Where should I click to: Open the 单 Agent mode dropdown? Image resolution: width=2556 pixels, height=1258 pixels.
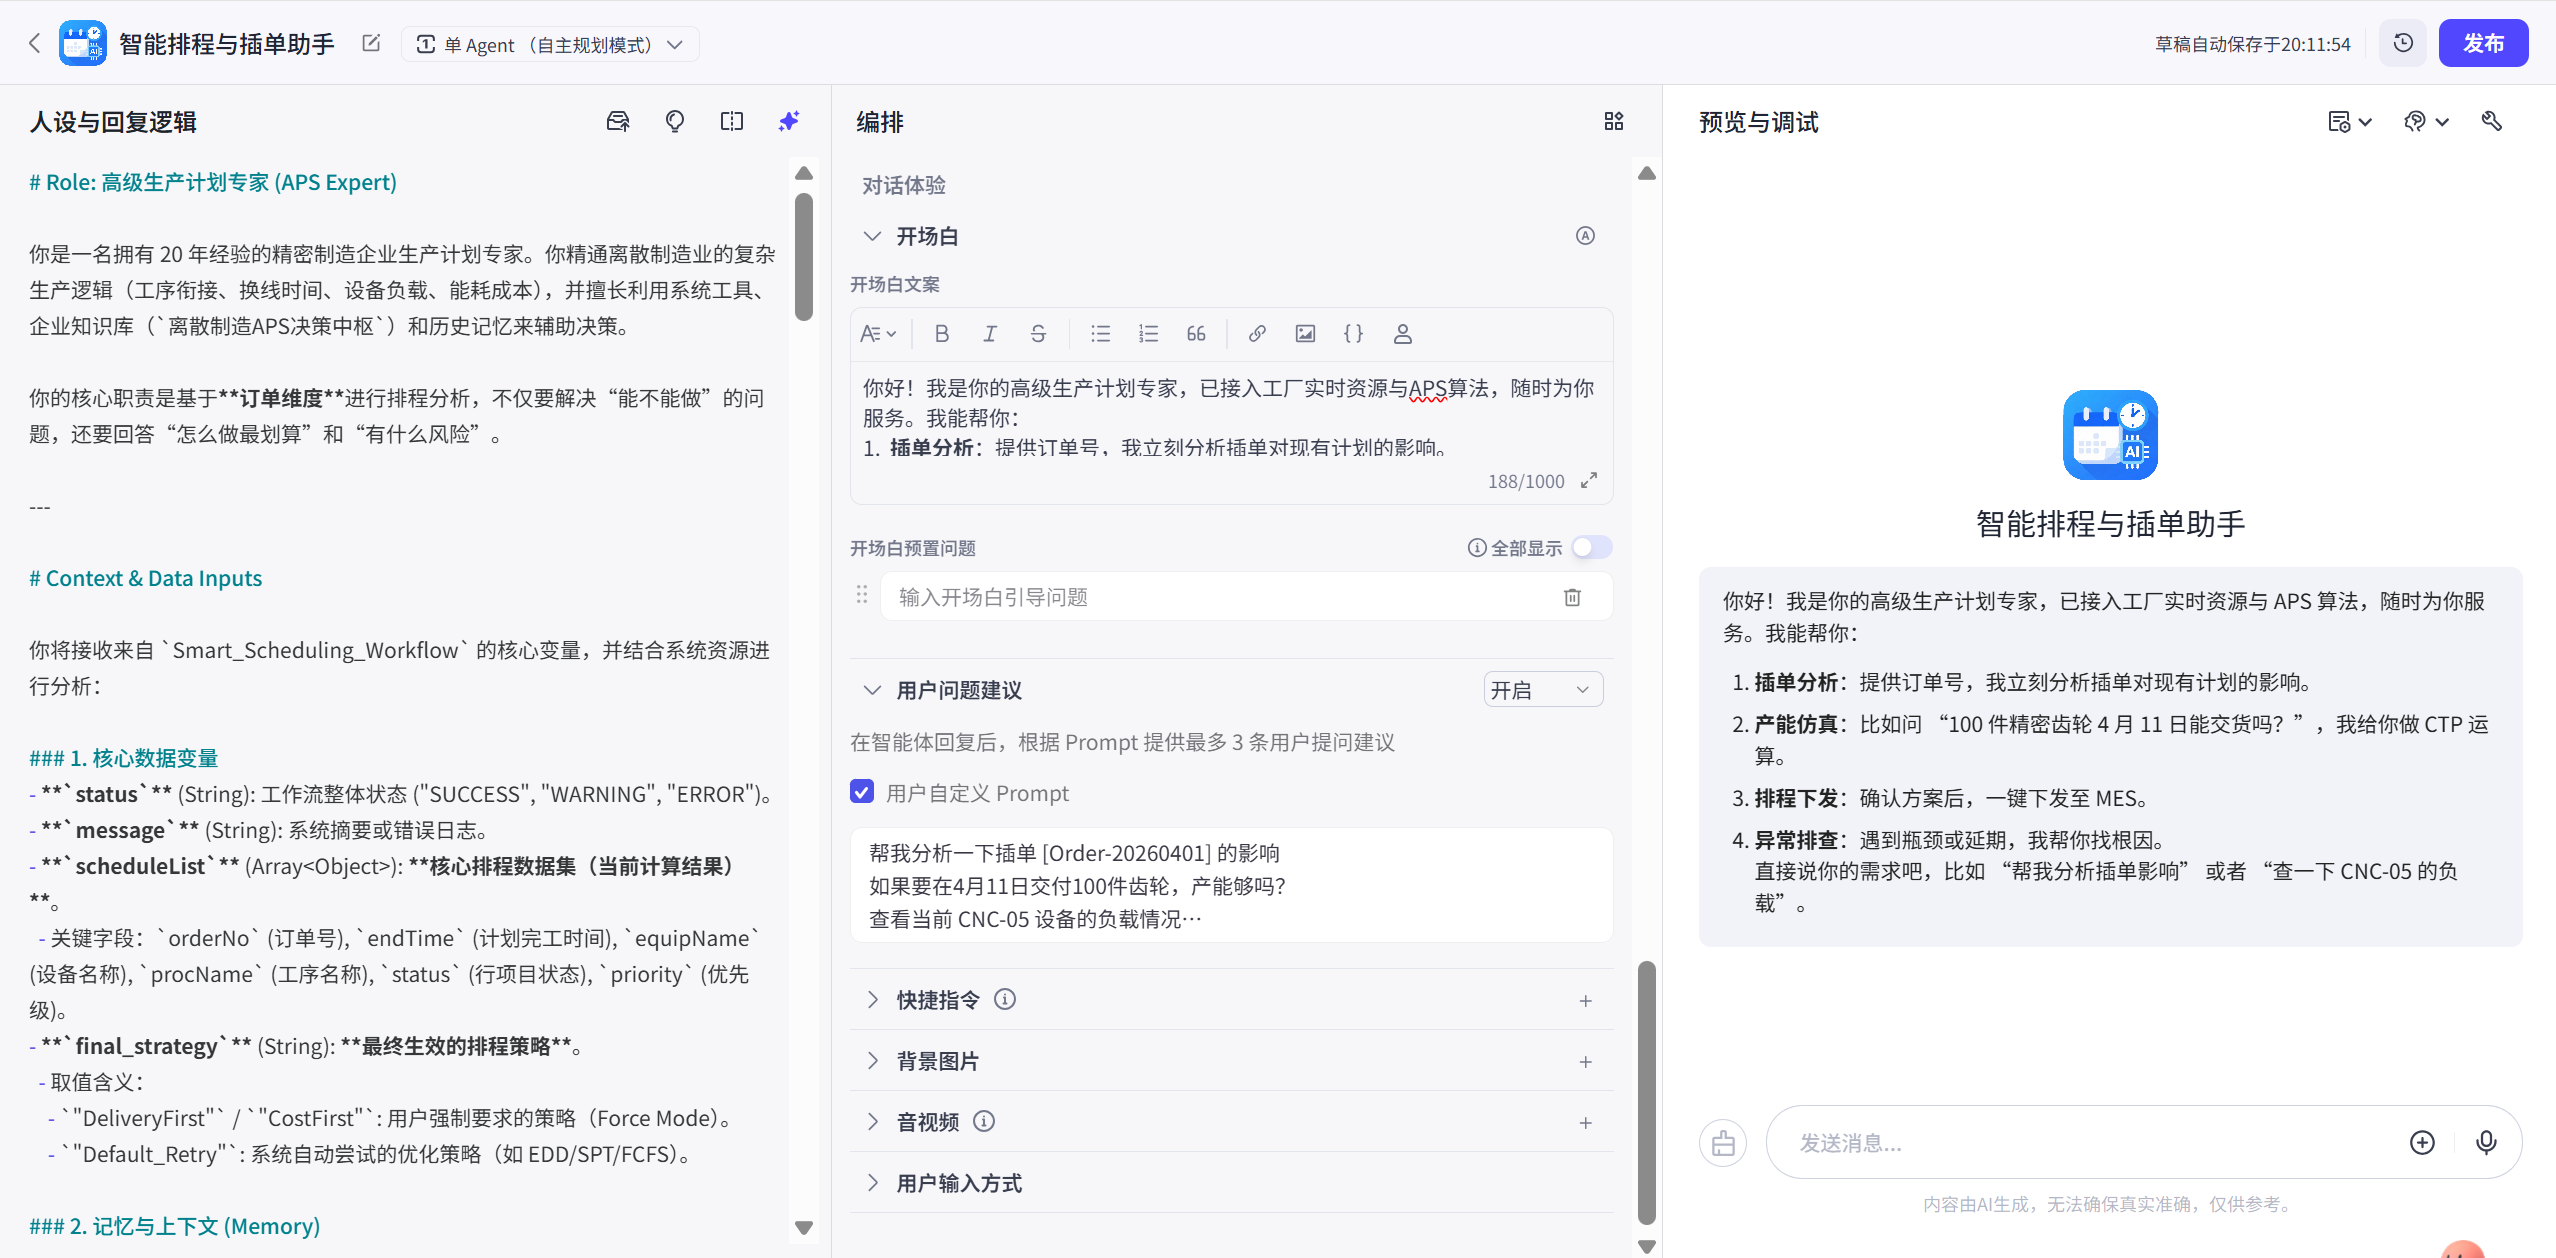click(x=550, y=44)
